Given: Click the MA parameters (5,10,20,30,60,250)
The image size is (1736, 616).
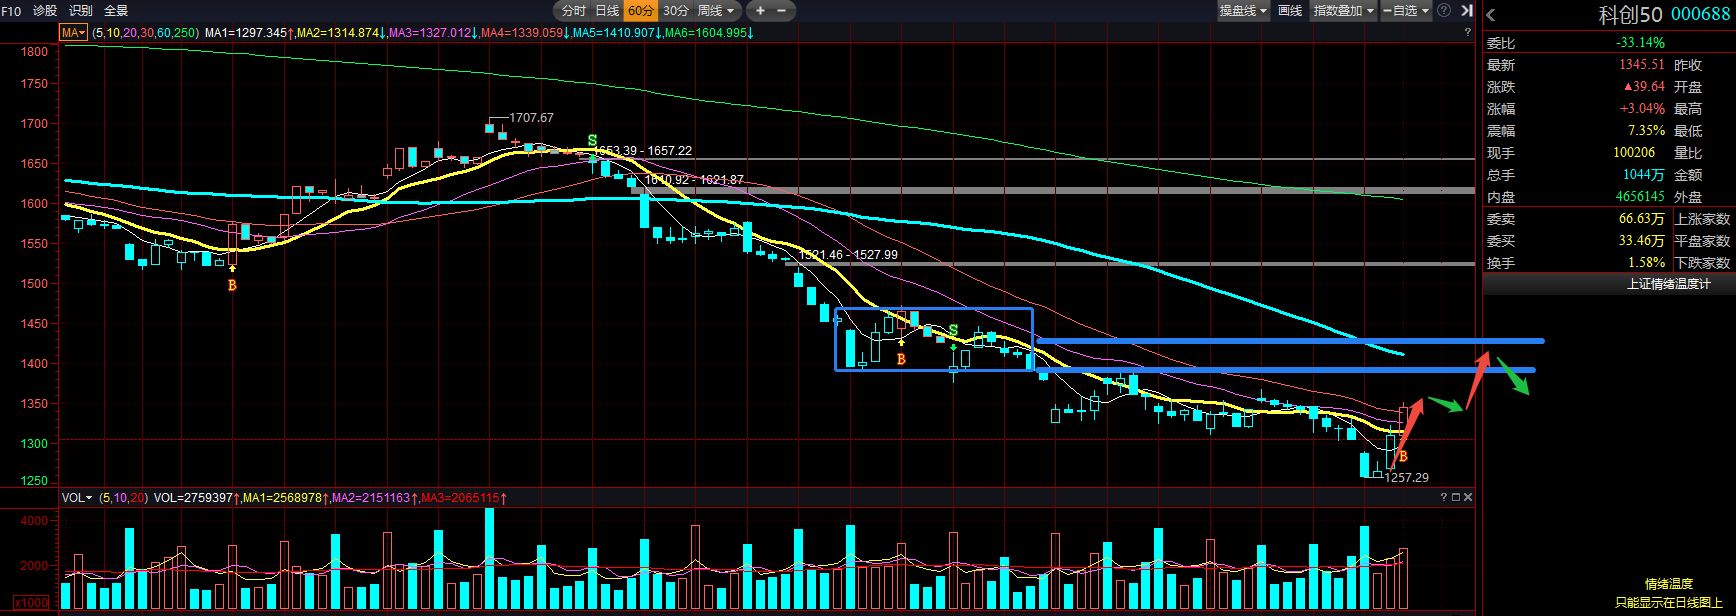Looking at the screenshot, I should [146, 33].
